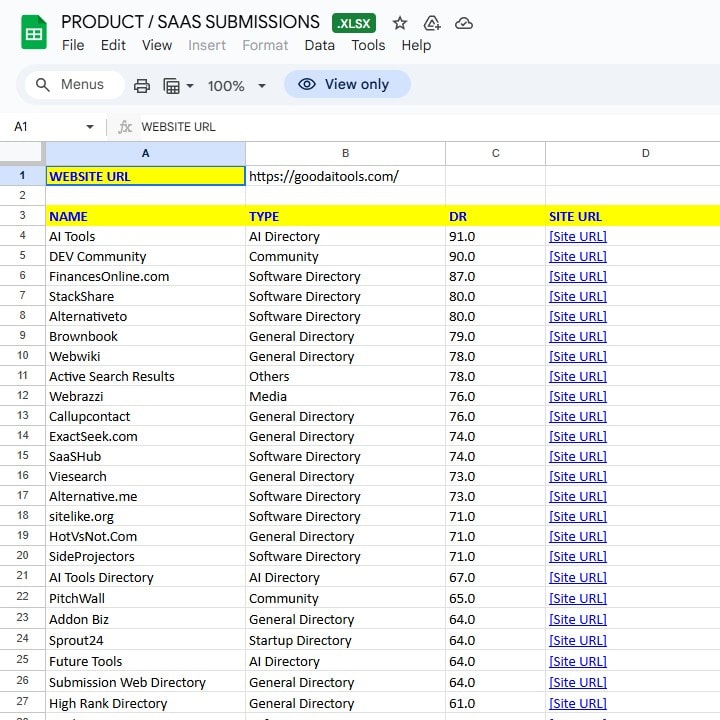Screen dimensions: 720x720
Task: Click the View only button
Action: coord(347,84)
